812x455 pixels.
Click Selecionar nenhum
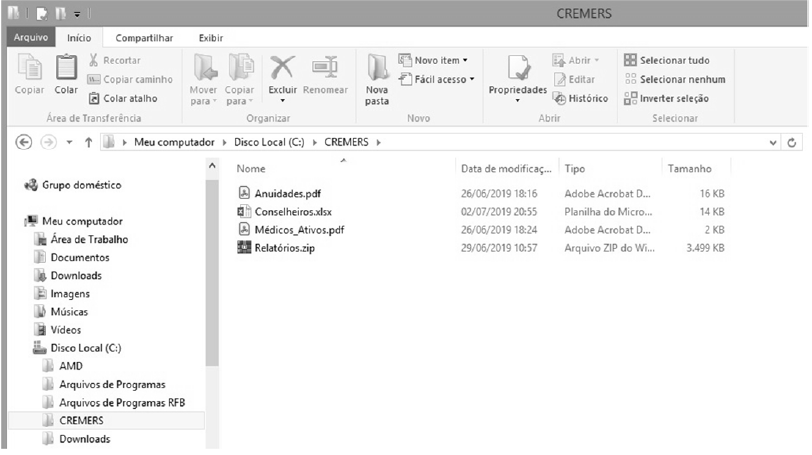(x=675, y=79)
